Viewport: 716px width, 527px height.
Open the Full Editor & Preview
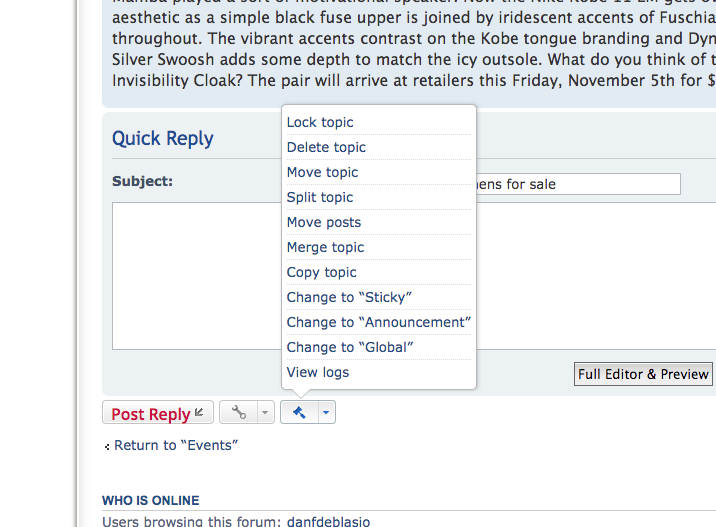643,374
